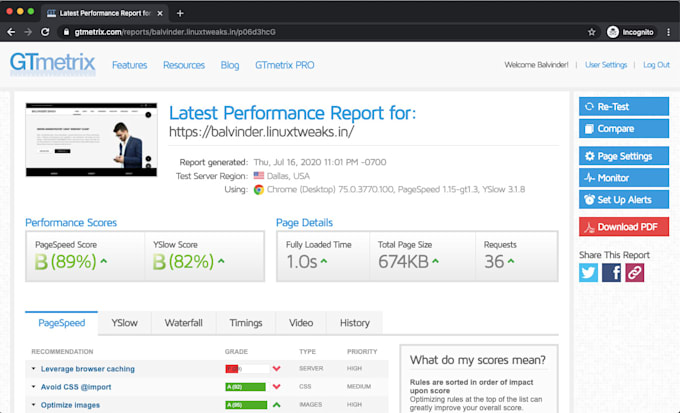Open User Settings
The width and height of the screenshot is (680, 413).
pyautogui.click(x=606, y=65)
